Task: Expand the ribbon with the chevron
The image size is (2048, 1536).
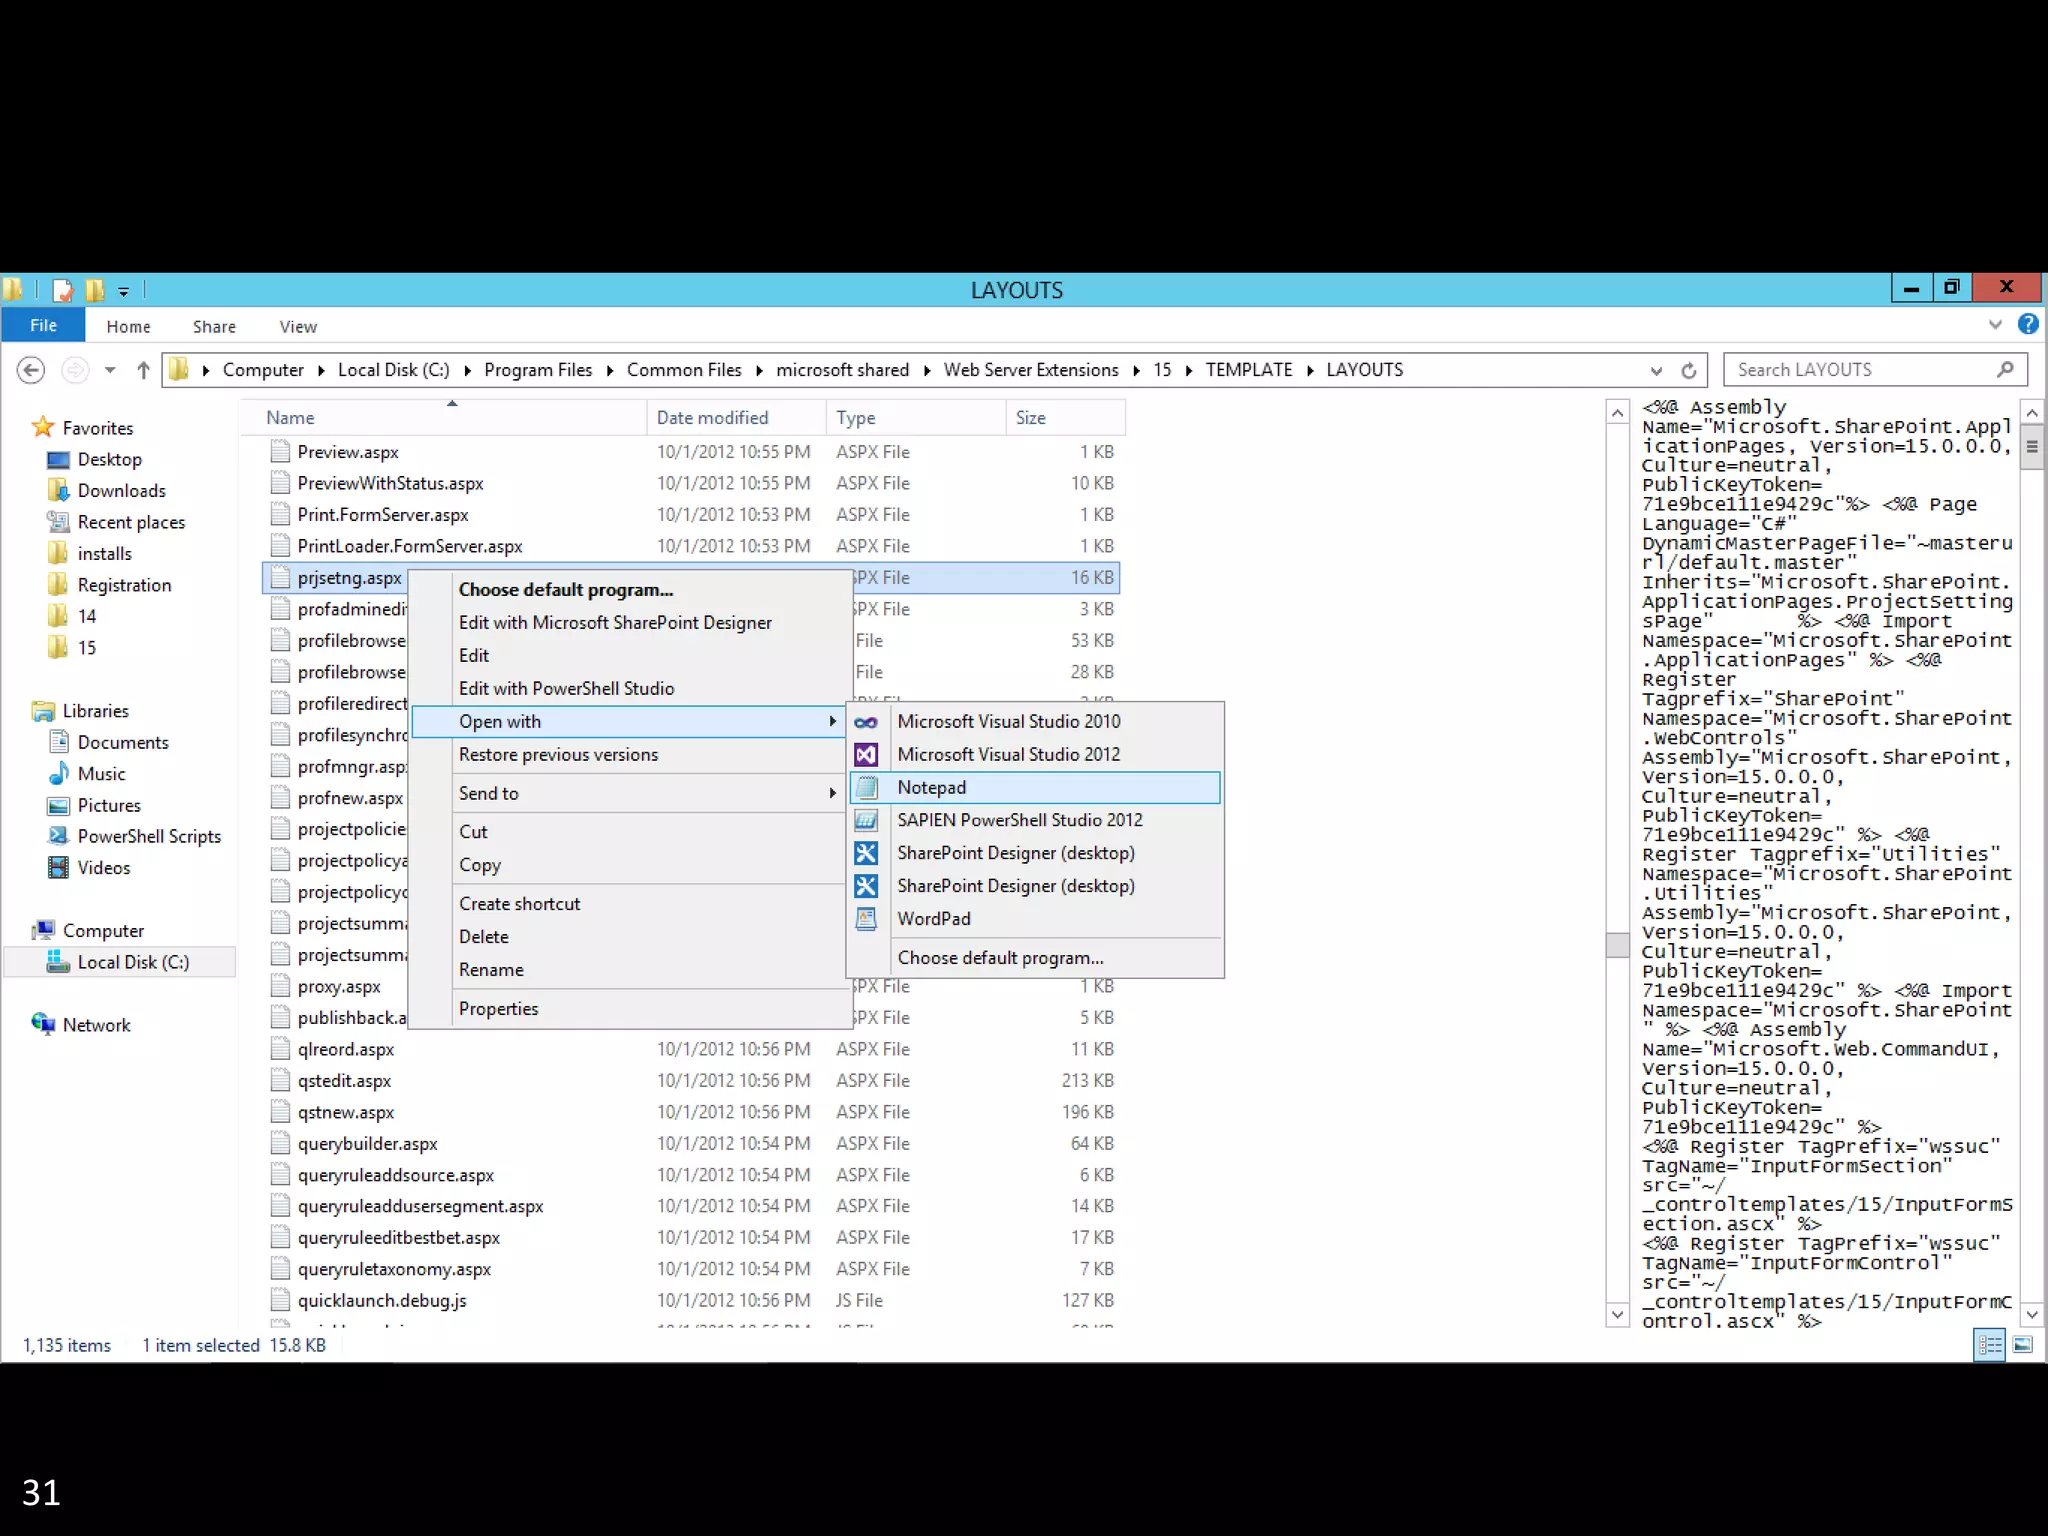Action: point(1995,324)
